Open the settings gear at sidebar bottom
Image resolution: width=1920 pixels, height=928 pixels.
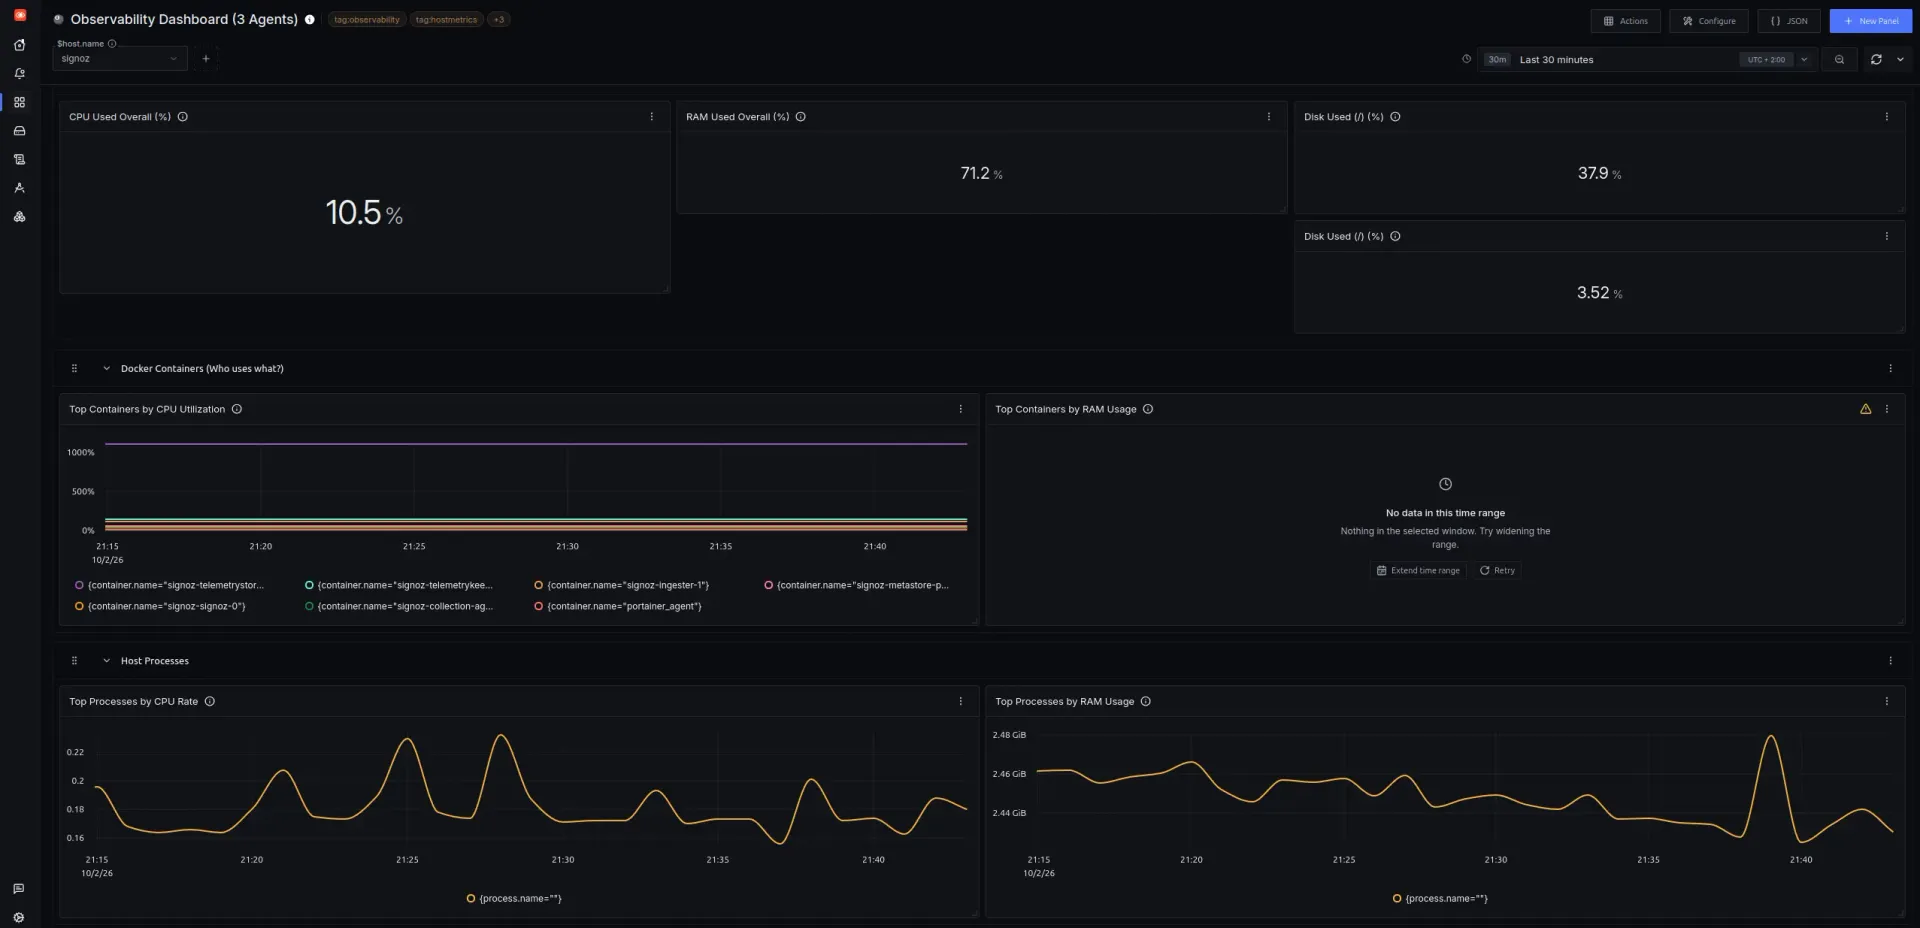(19, 917)
